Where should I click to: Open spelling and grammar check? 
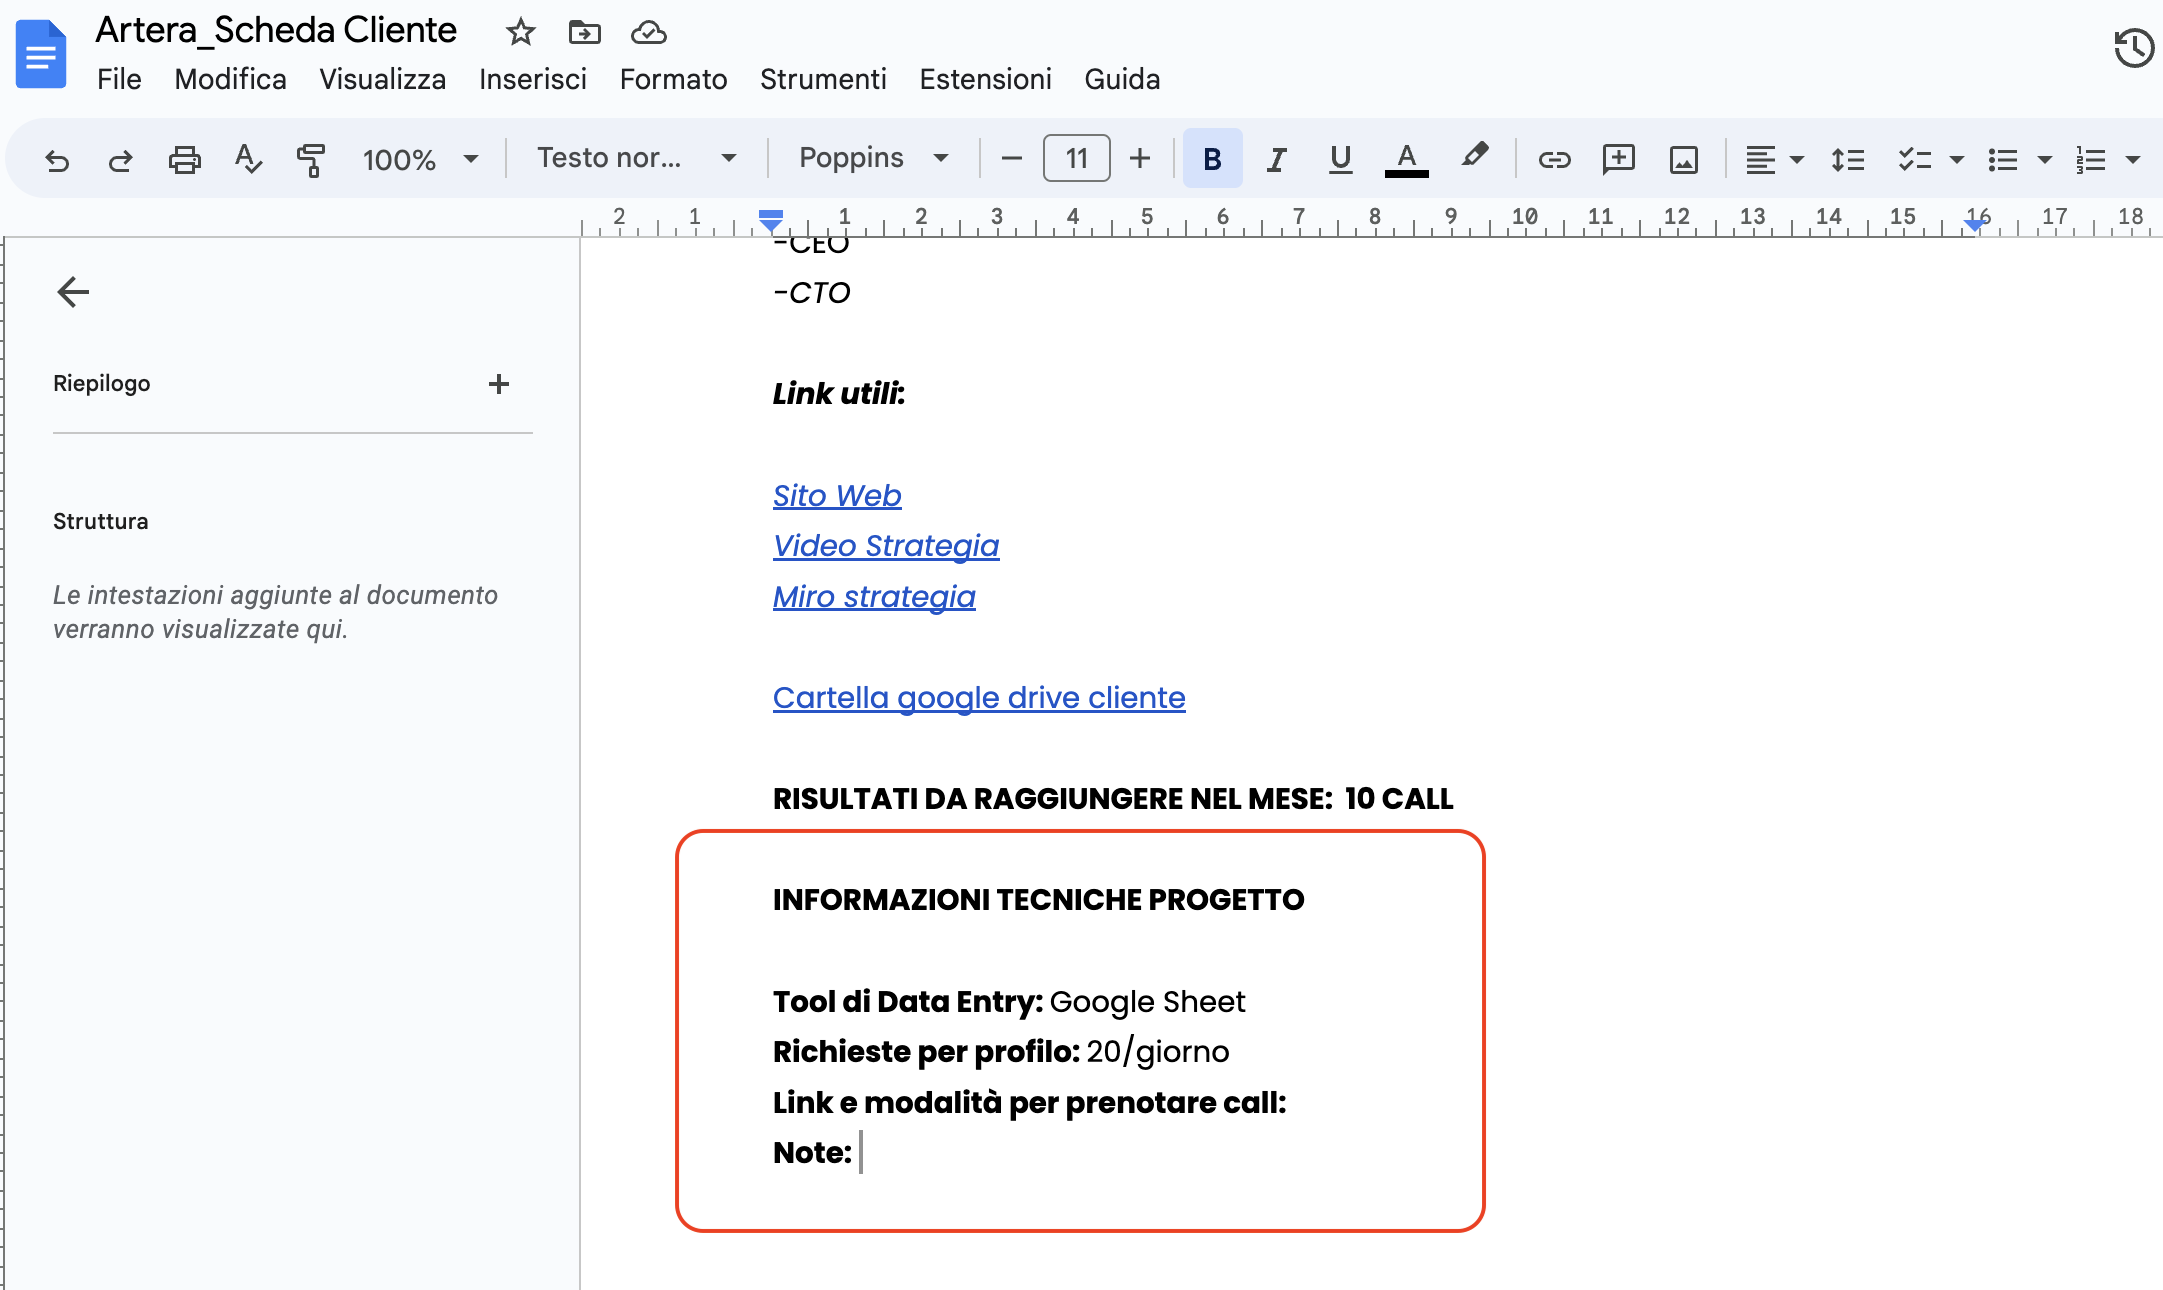pos(247,159)
